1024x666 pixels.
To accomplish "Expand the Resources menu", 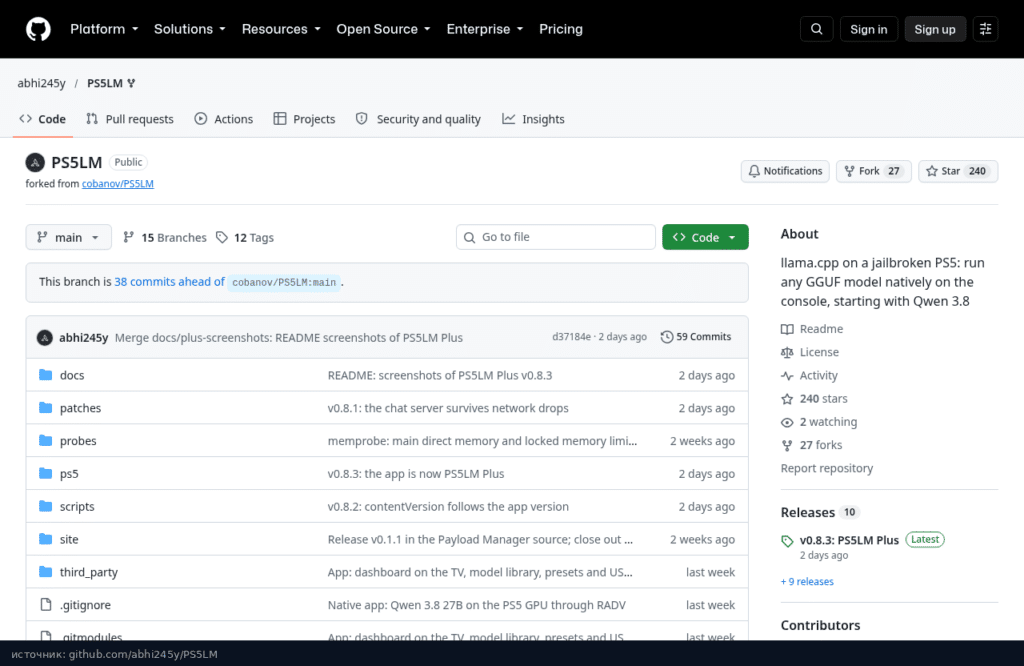I will [281, 29].
